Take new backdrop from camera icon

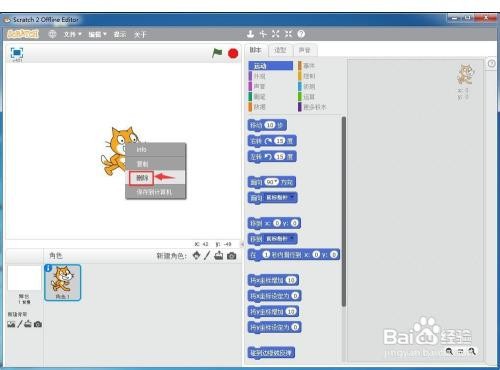38,324
